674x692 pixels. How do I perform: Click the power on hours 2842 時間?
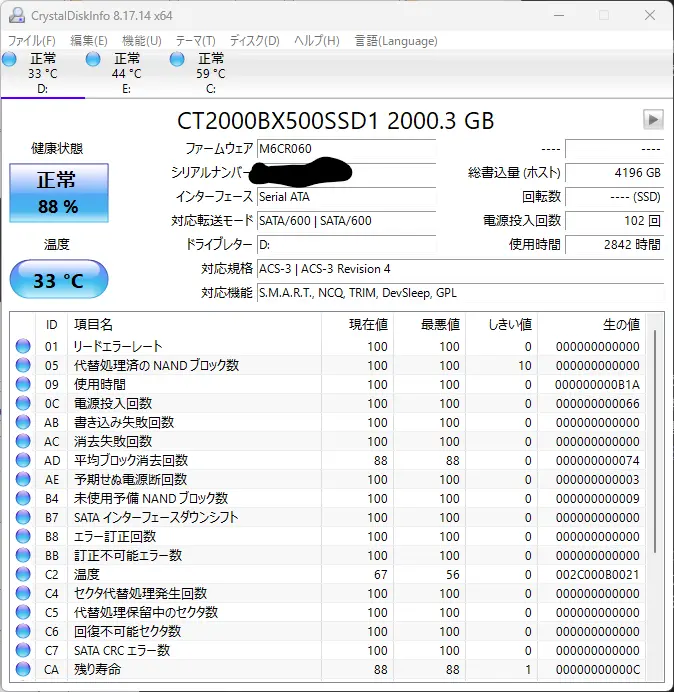(x=614, y=244)
